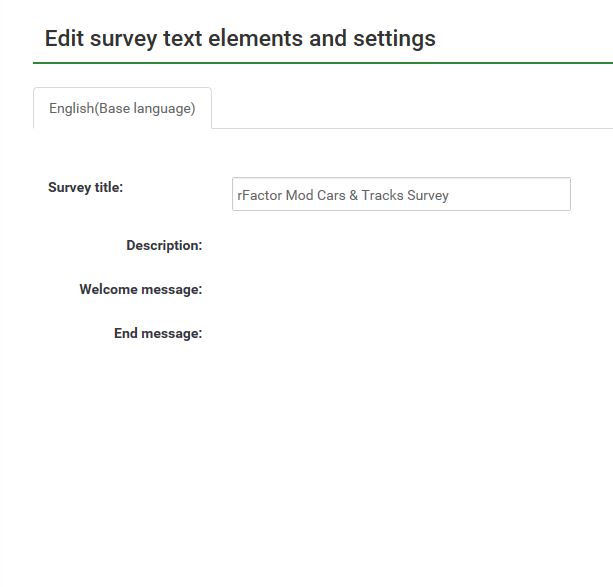Viewport: 613px width, 587px height.
Task: Select the English(Base language) tab
Action: pos(122,108)
